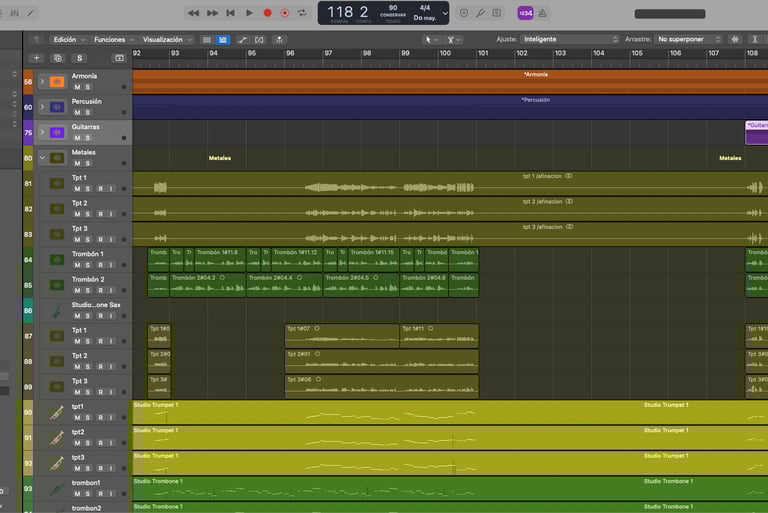
Task: Click the add track plus button
Action: tap(37, 58)
